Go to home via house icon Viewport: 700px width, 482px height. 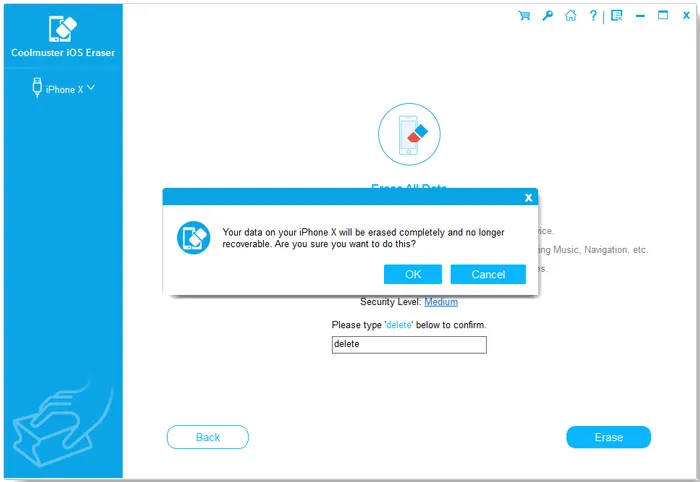571,16
